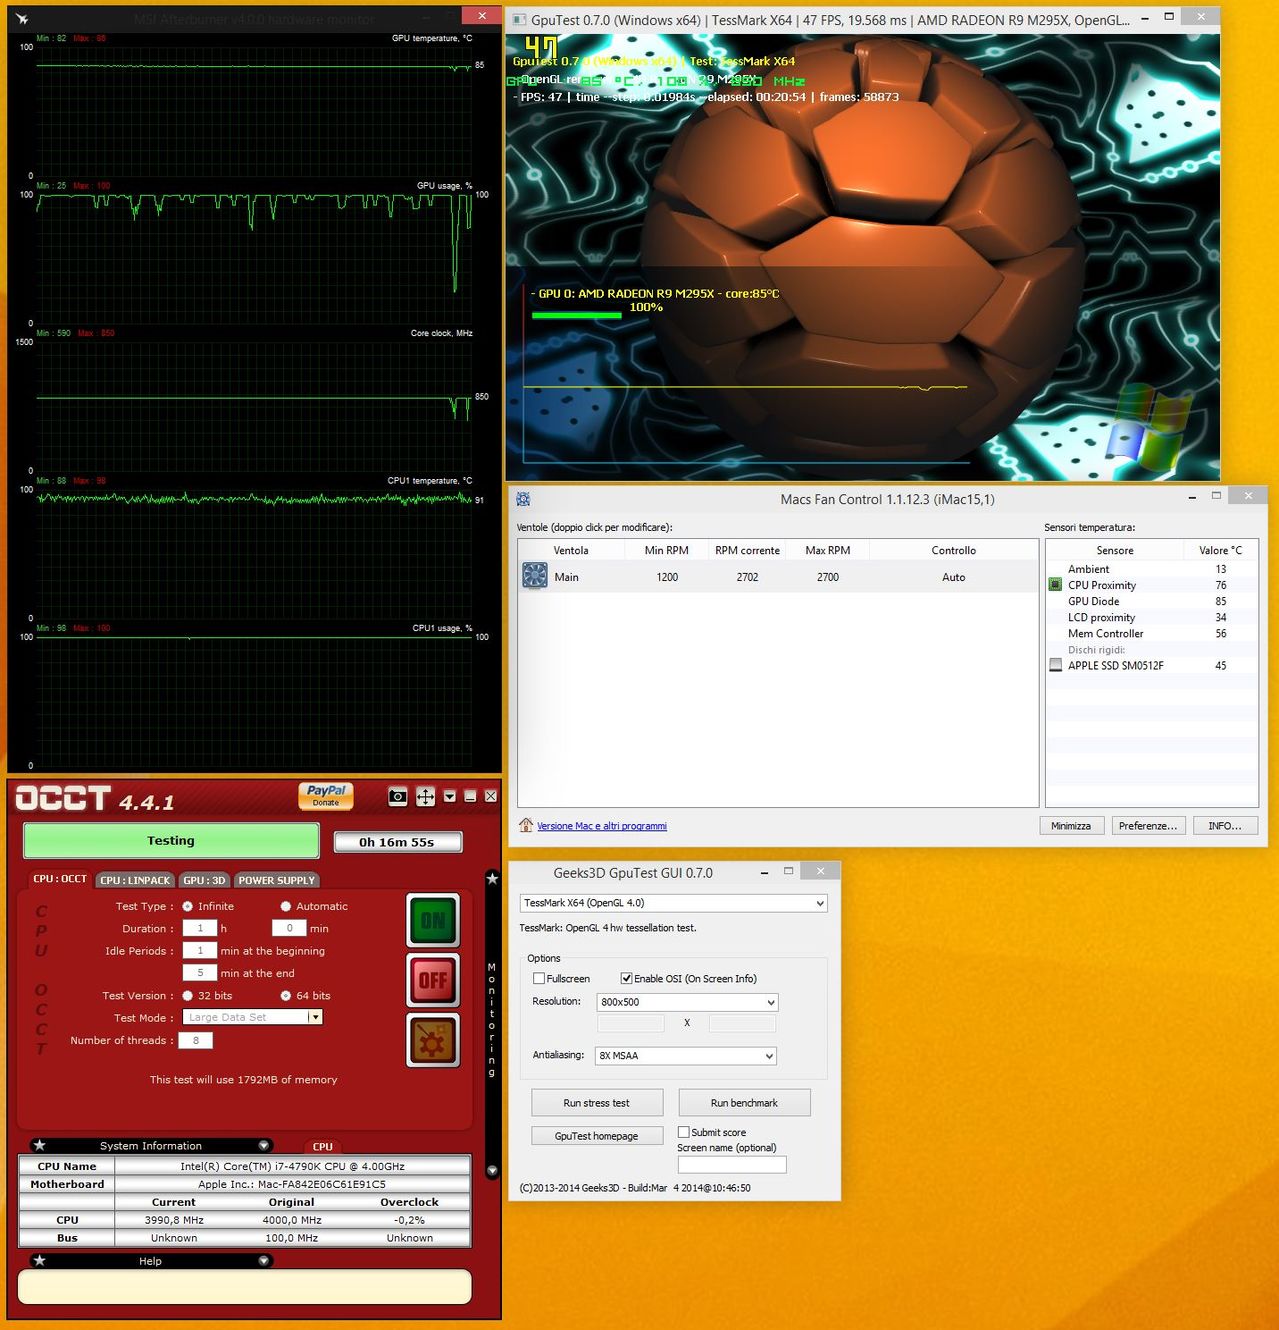Click the Testing status bar in OCCT
1279x1330 pixels.
(x=171, y=841)
